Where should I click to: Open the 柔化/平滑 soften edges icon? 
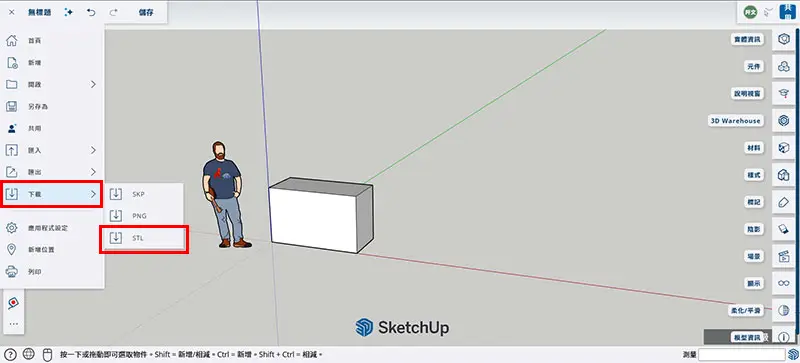tap(784, 310)
